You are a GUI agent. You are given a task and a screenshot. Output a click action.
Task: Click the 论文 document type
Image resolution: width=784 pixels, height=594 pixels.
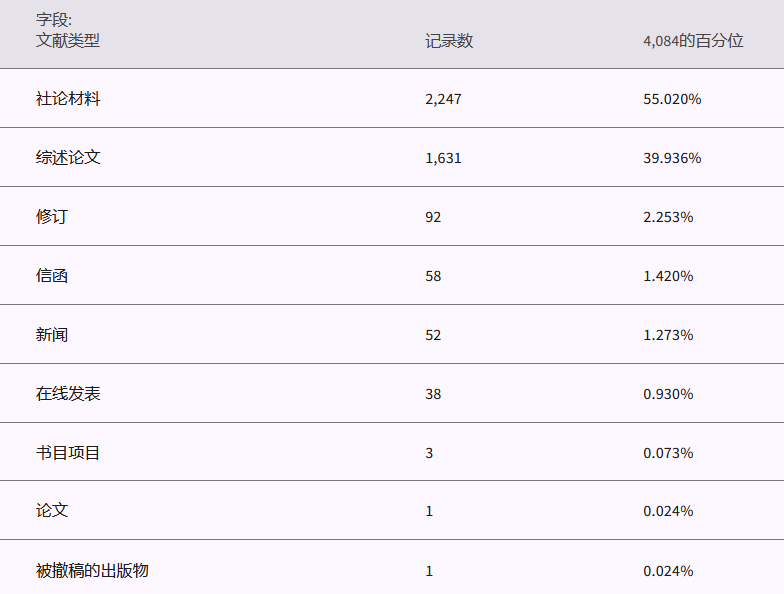coord(52,510)
